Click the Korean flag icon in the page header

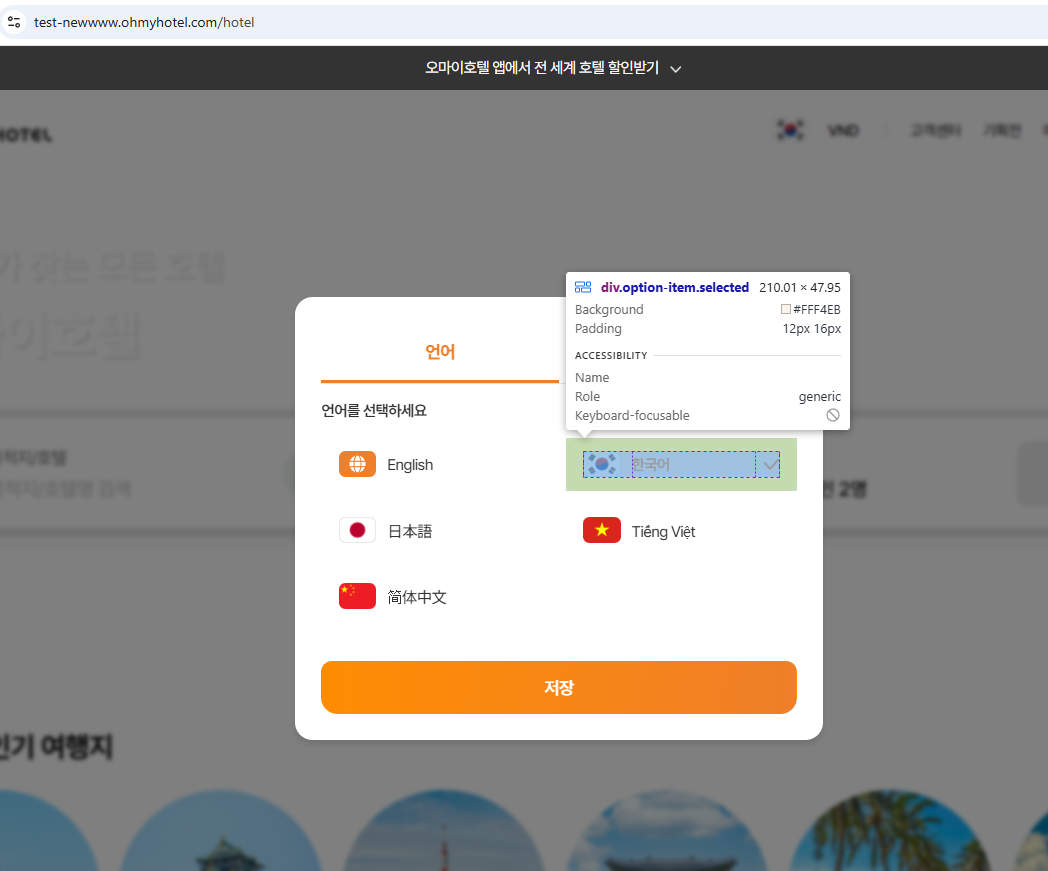(x=790, y=130)
